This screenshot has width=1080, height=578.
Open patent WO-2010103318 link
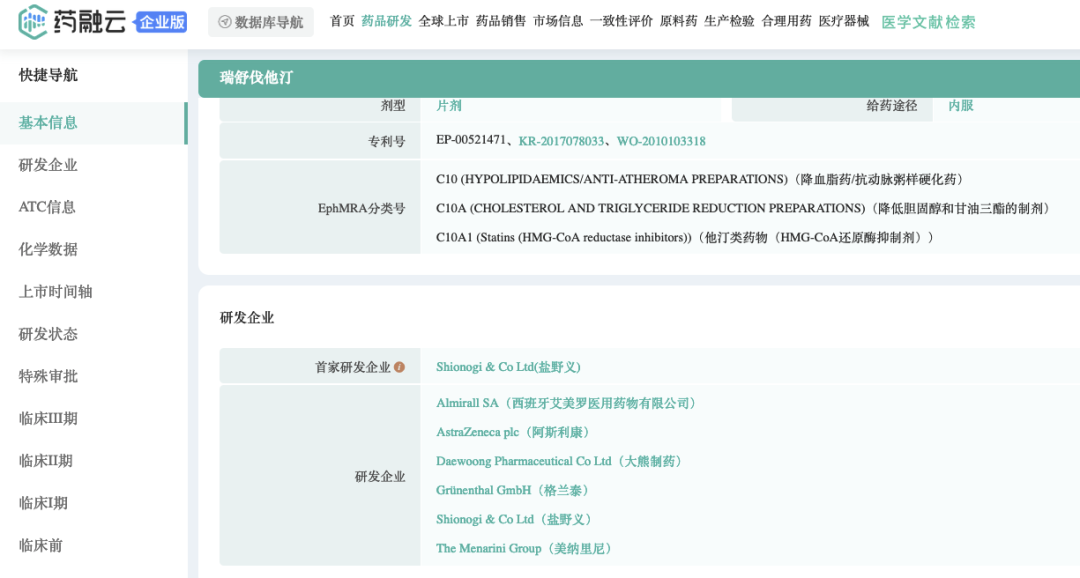(661, 141)
